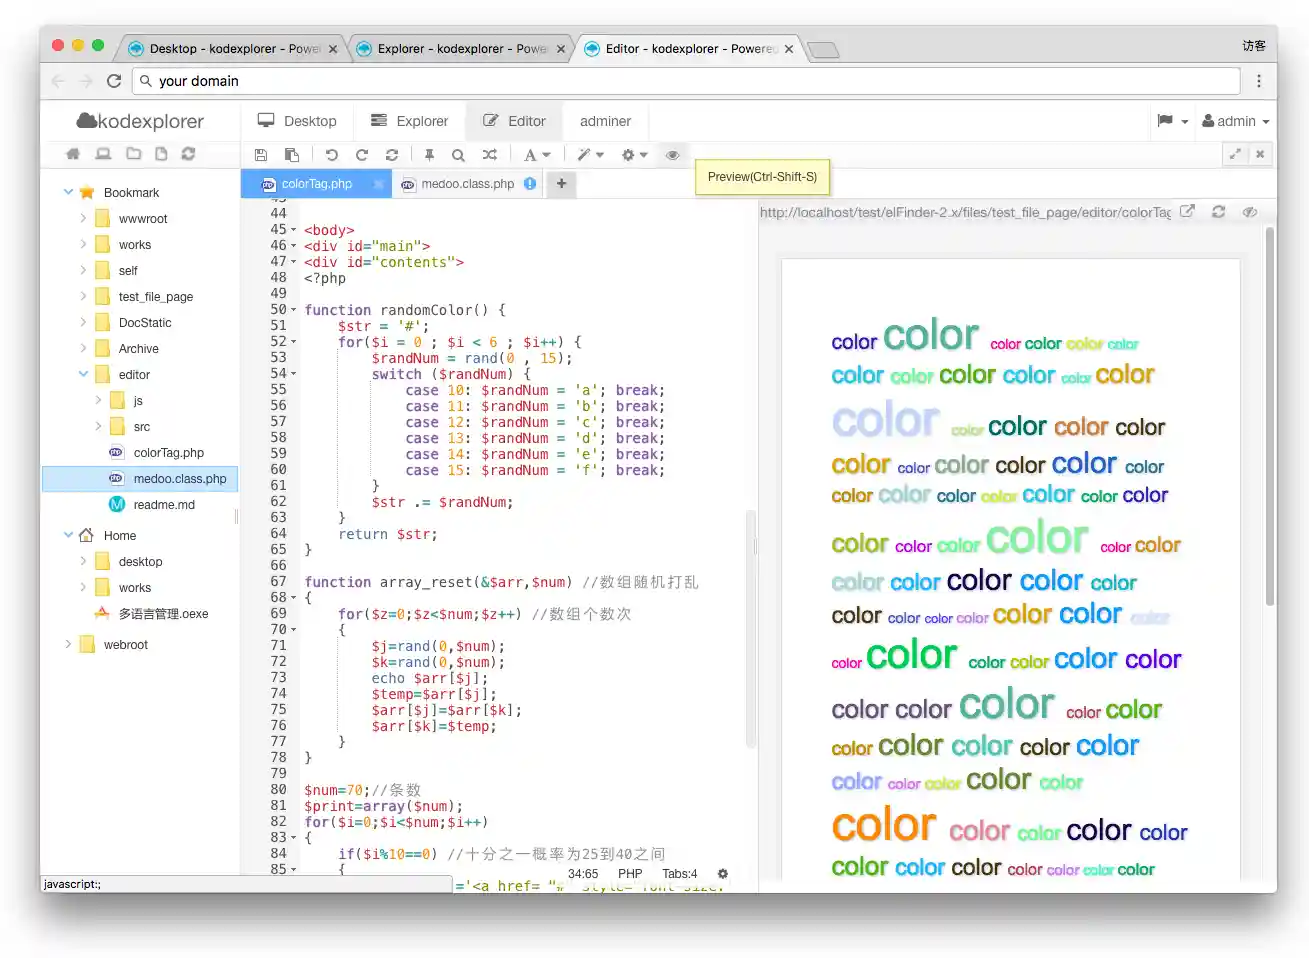This screenshot has height=958, width=1309.
Task: Click the search magnifier icon in editor toolbar
Action: (458, 155)
